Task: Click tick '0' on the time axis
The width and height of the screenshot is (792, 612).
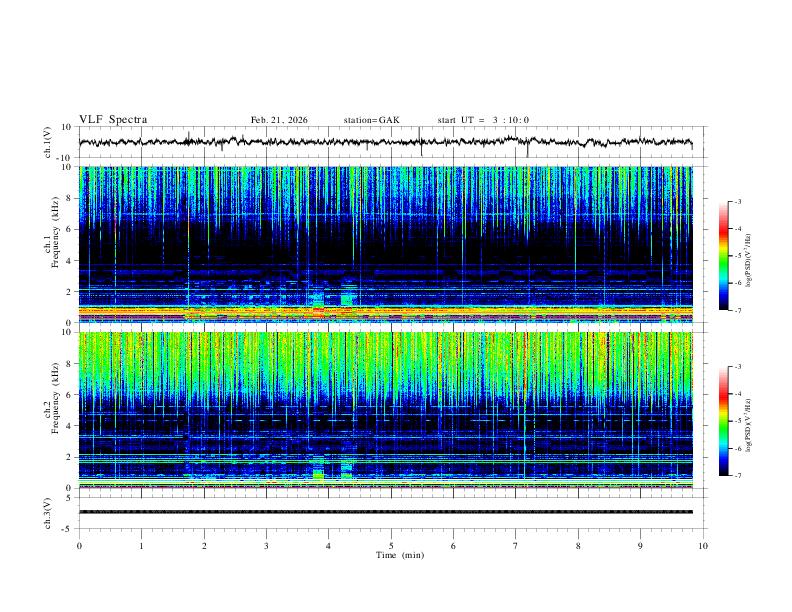Action: coord(79,546)
